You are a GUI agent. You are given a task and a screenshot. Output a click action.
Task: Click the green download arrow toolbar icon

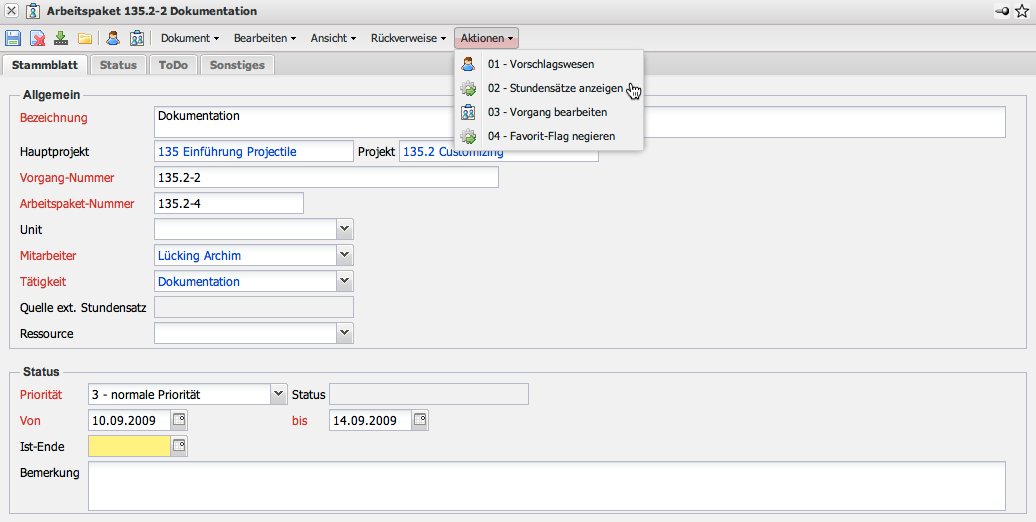[x=61, y=38]
